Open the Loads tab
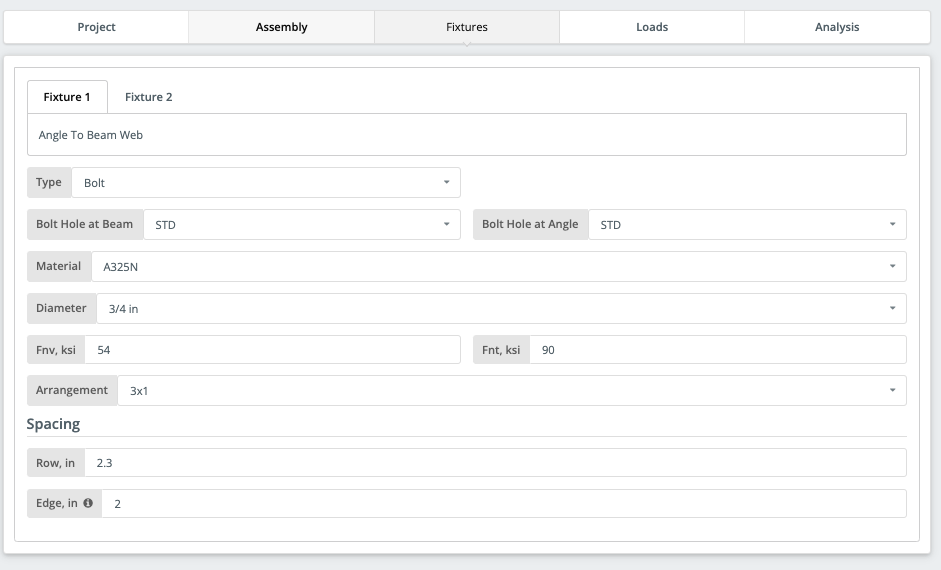941x570 pixels. (652, 27)
